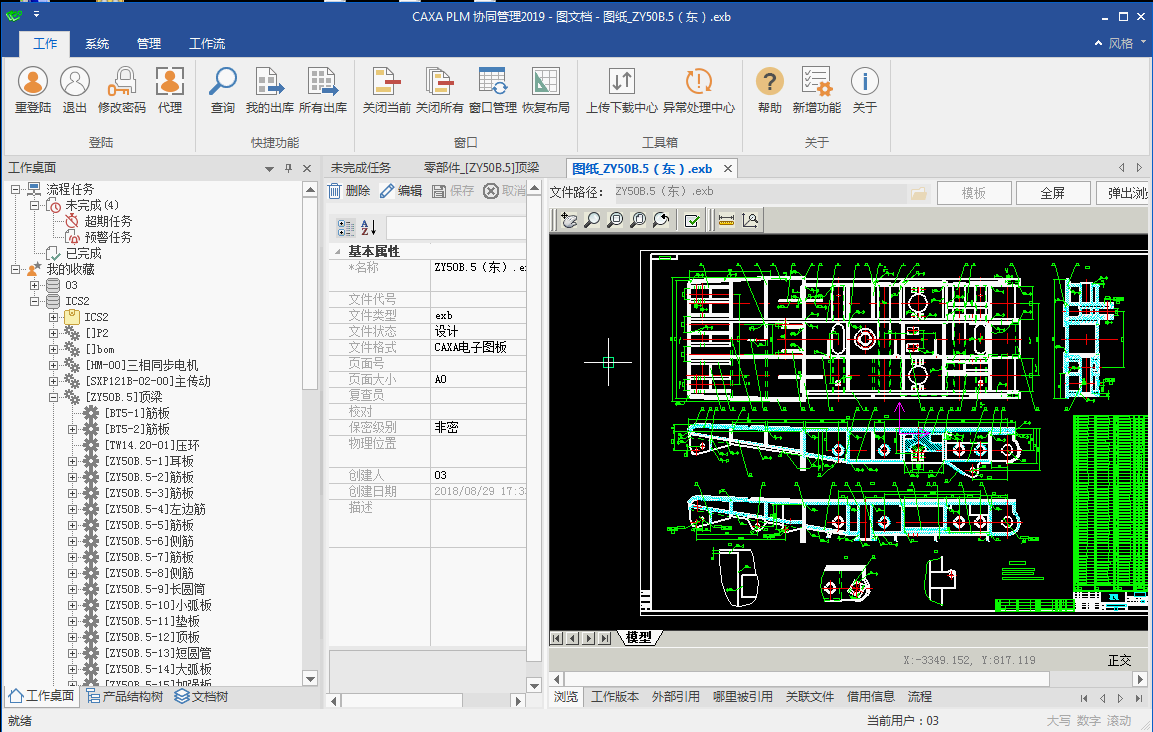This screenshot has height=732, width=1153.
Task: Select the zoom magnifier tool in viewer toolbar
Action: click(x=592, y=220)
